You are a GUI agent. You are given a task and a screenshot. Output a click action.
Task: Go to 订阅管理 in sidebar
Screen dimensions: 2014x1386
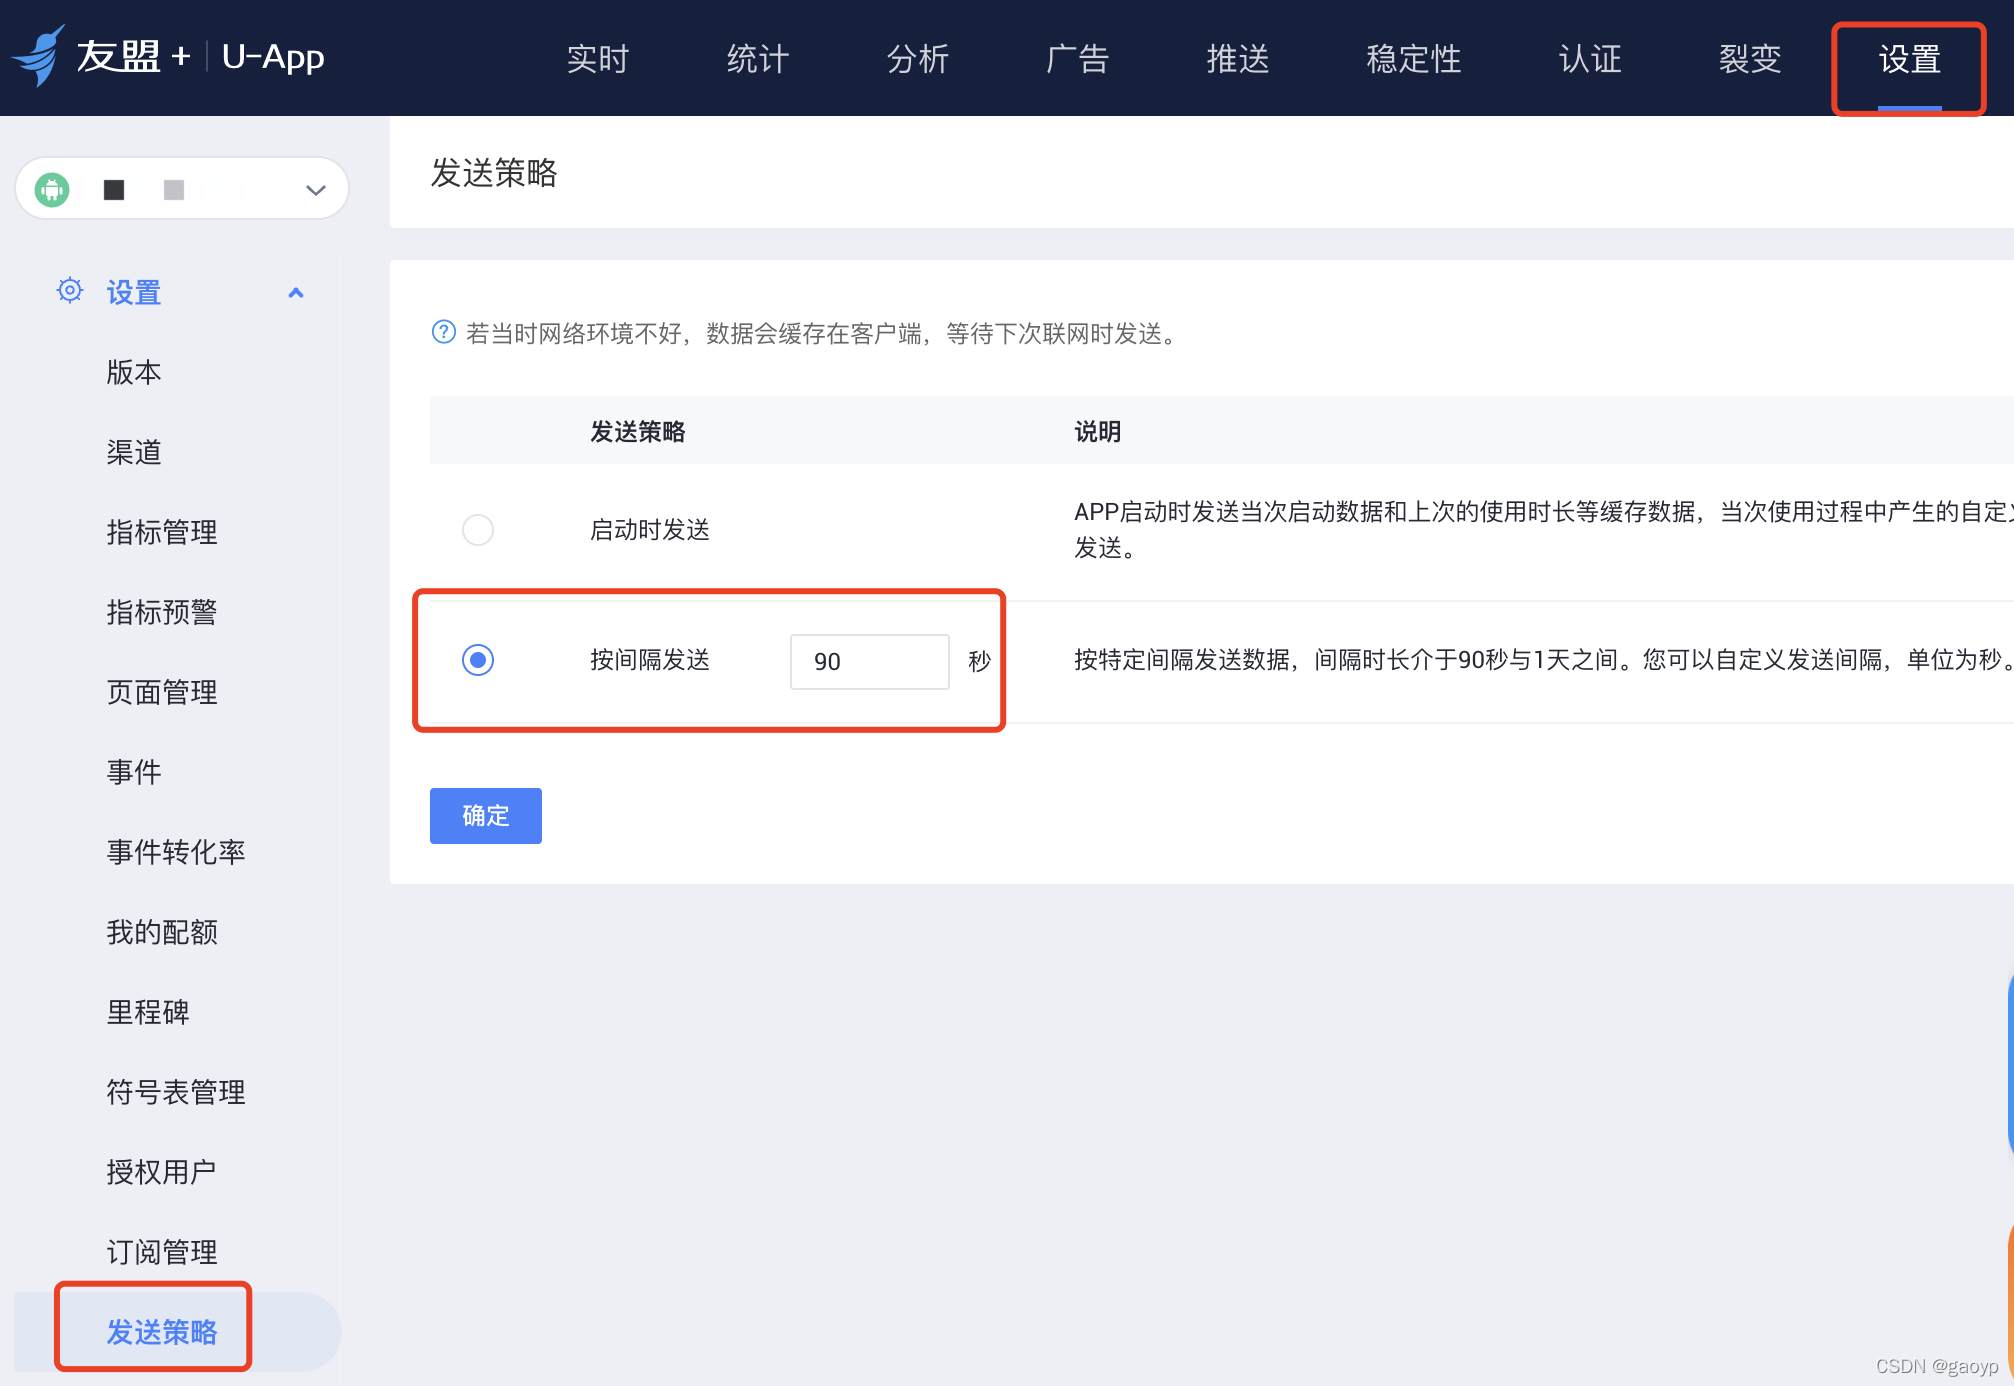162,1252
